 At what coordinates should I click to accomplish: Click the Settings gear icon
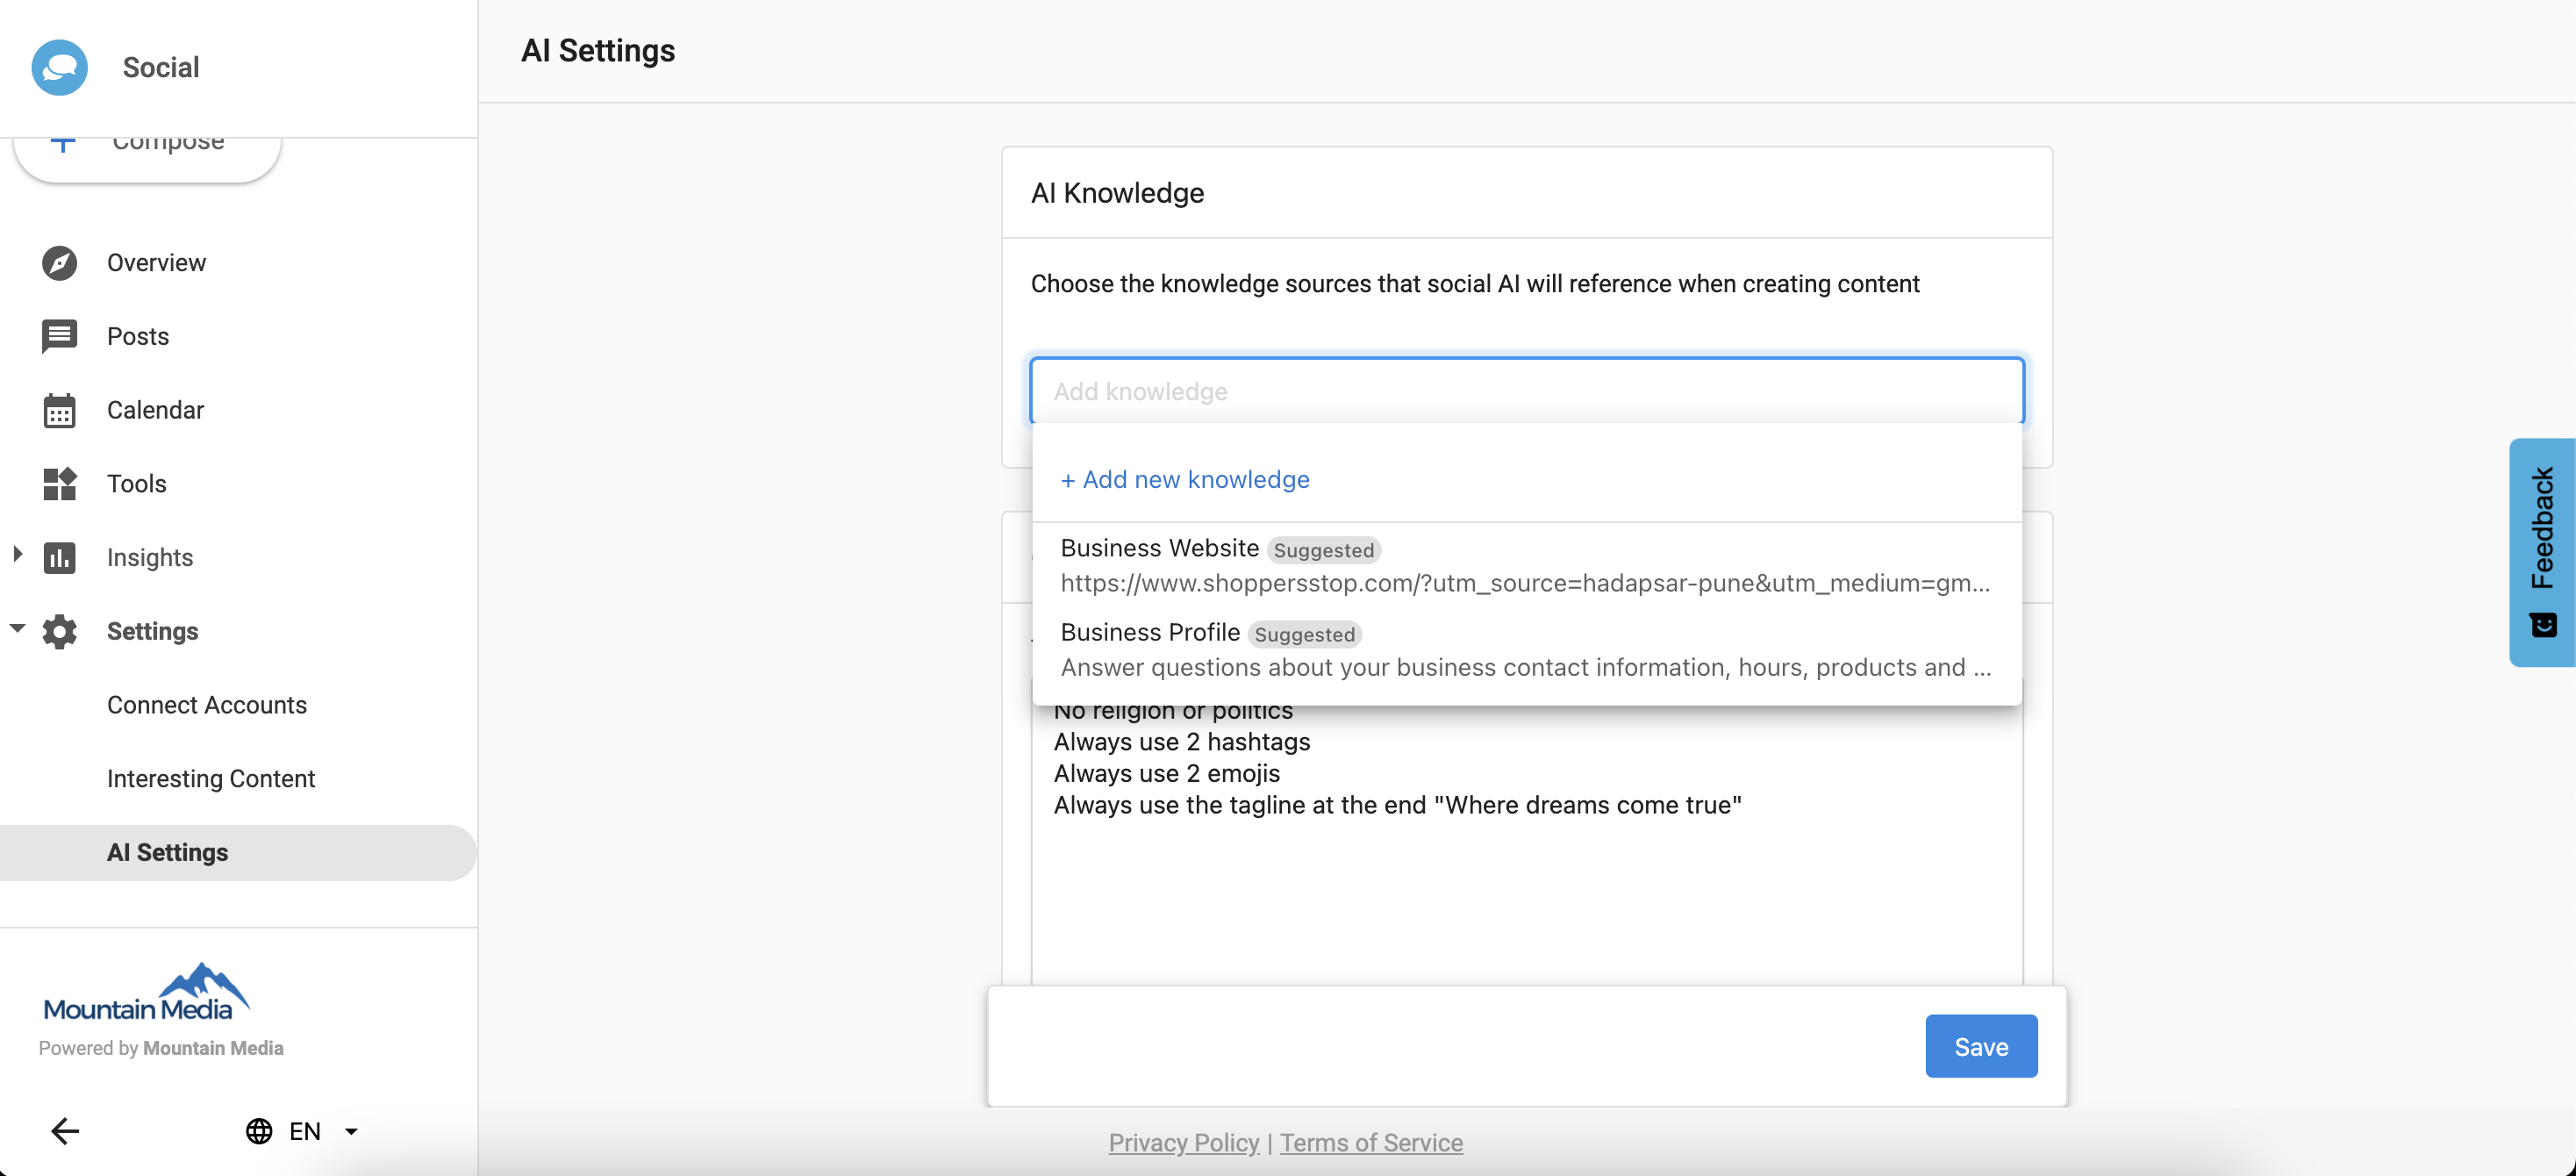[x=59, y=631]
